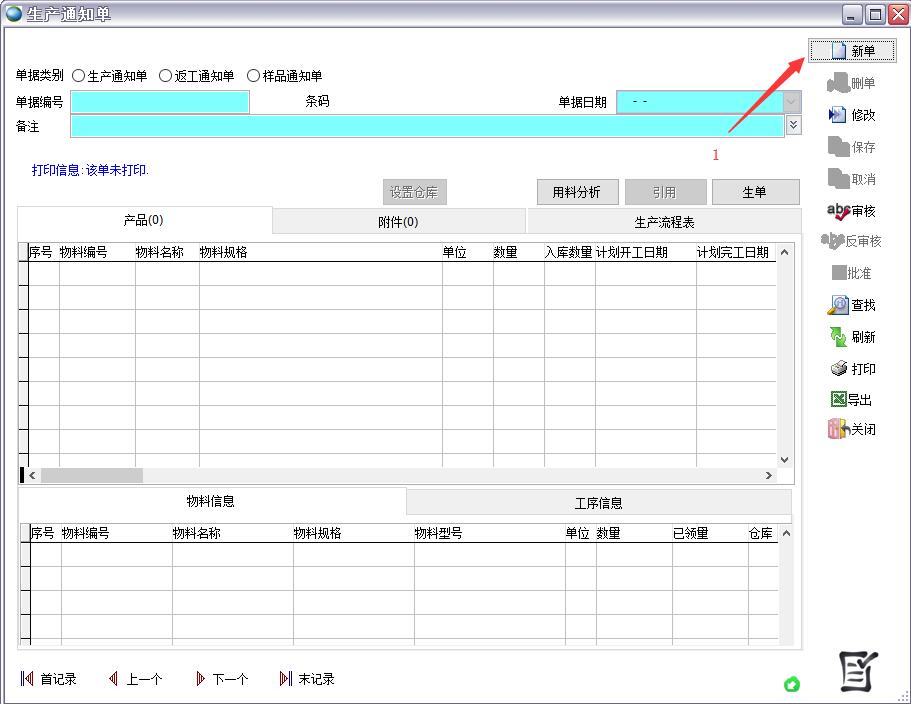The image size is (911, 704).
Task: Click the 导出 (Export) Excel icon
Action: tap(838, 399)
